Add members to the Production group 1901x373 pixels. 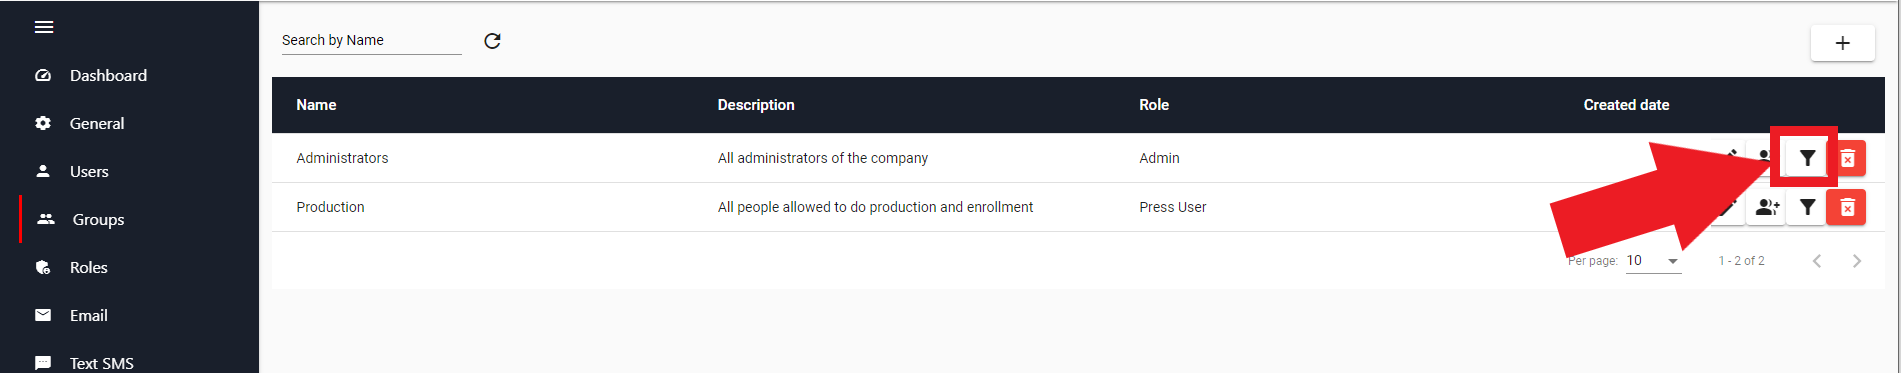coord(1767,207)
